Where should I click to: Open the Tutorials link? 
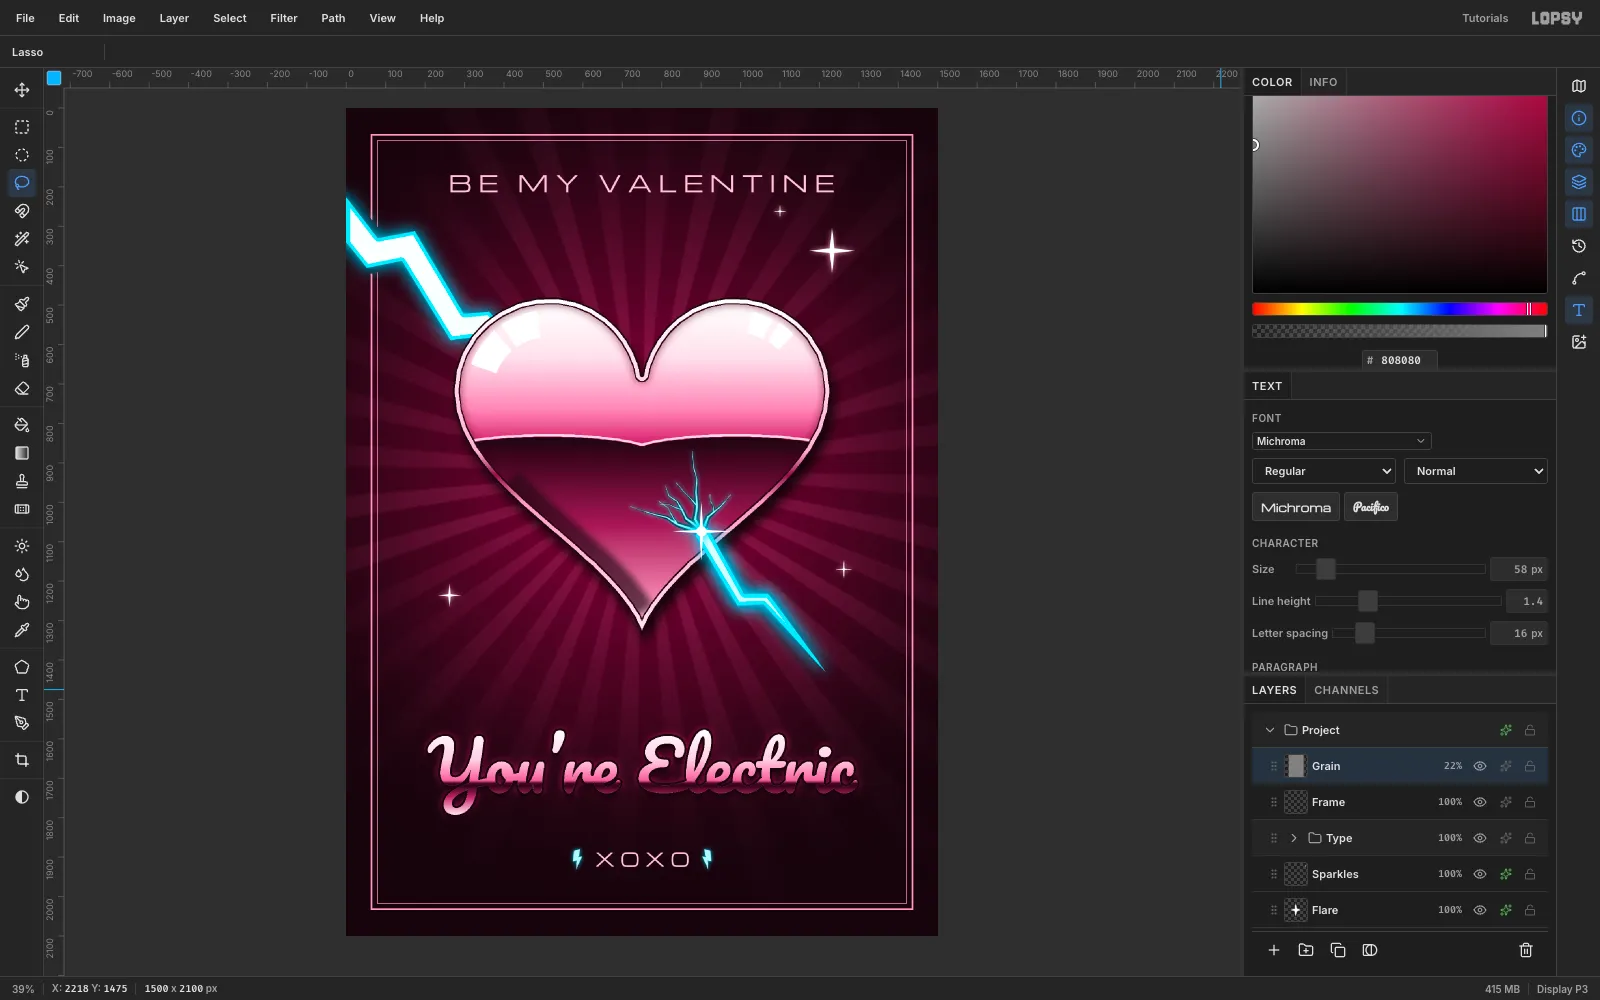point(1485,18)
